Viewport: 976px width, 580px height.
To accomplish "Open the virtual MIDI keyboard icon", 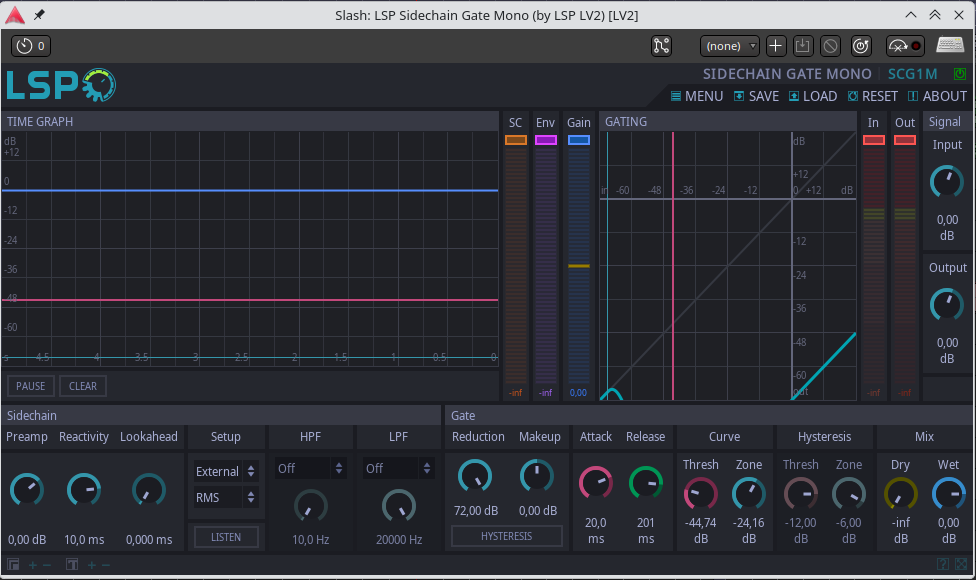I will (x=949, y=46).
